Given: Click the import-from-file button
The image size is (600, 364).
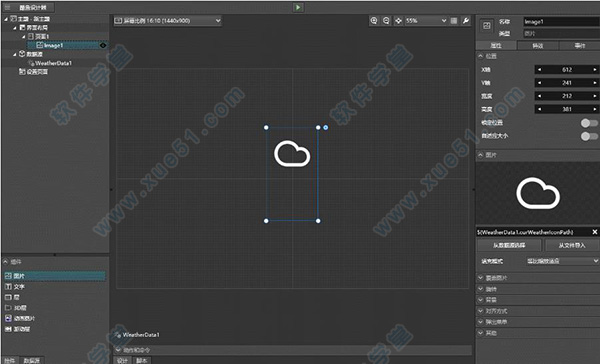Looking at the screenshot, I should click(x=572, y=245).
